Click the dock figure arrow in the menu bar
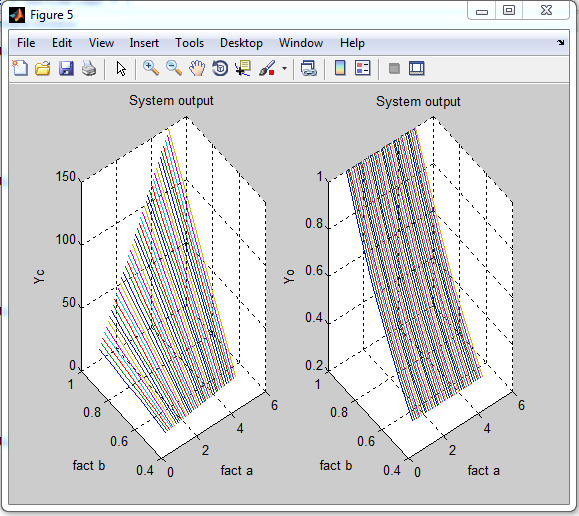Viewport: 579px width, 516px height. click(x=561, y=42)
